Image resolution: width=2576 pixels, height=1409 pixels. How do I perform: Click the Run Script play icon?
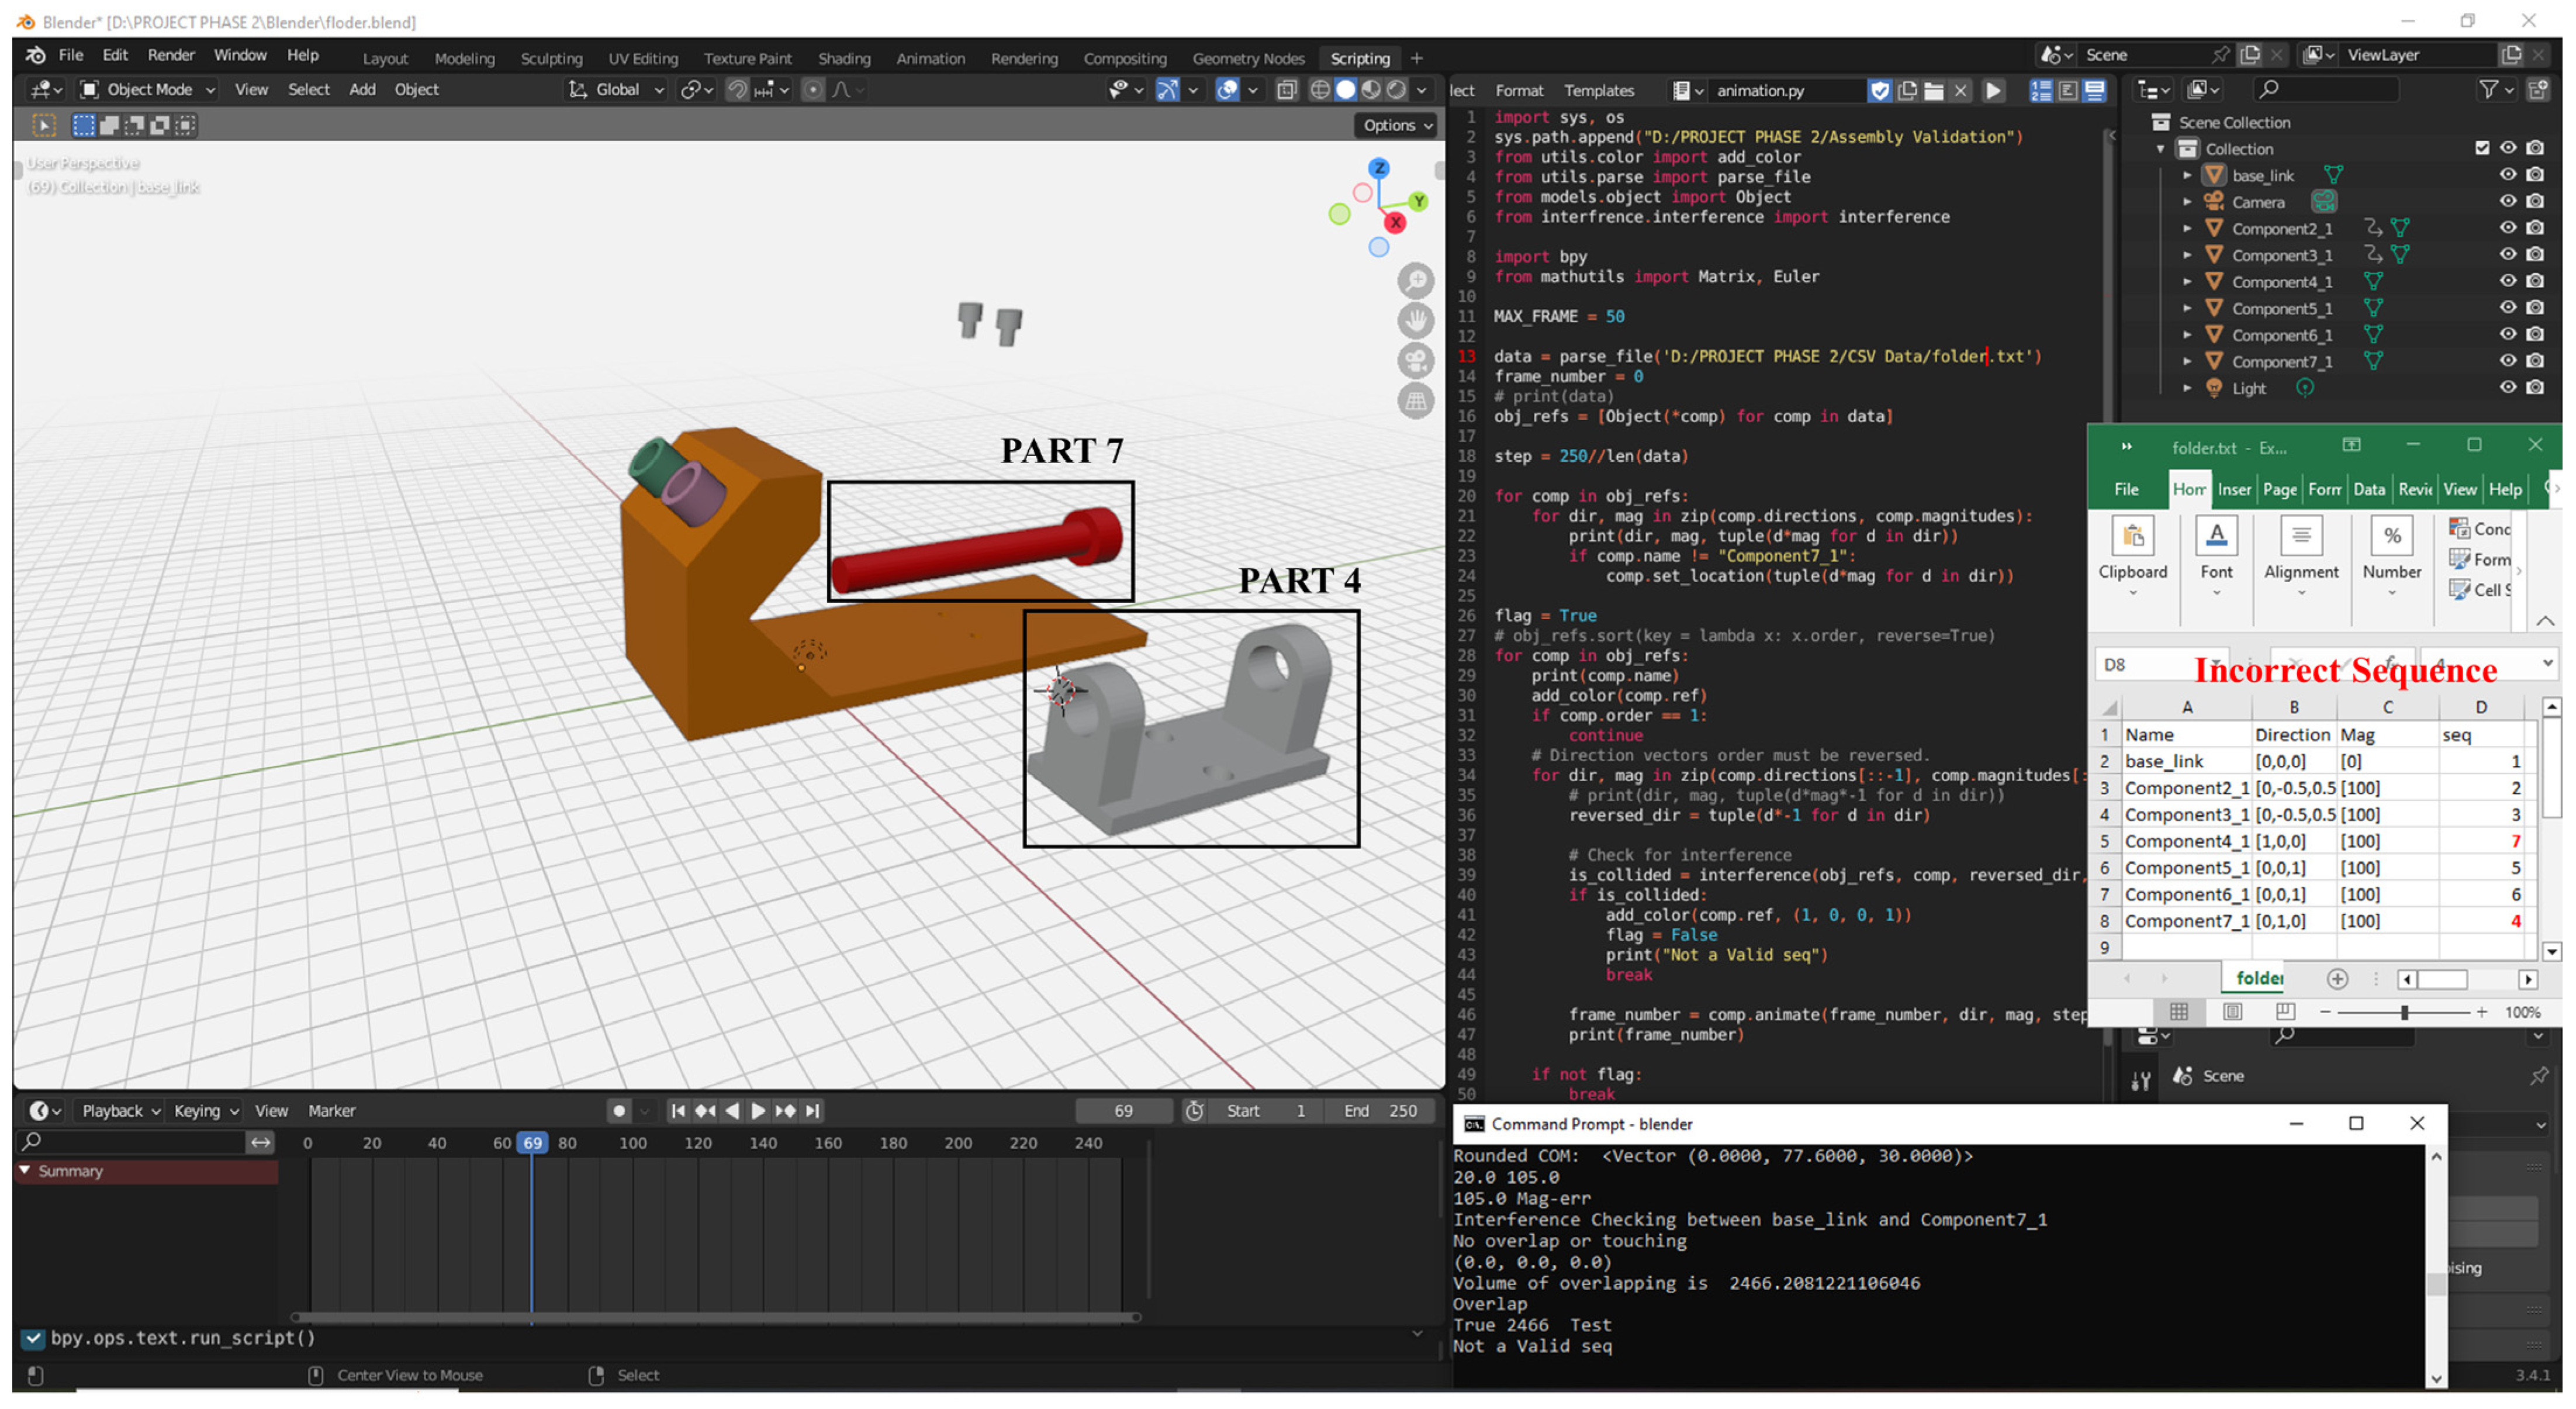pyautogui.click(x=1993, y=90)
